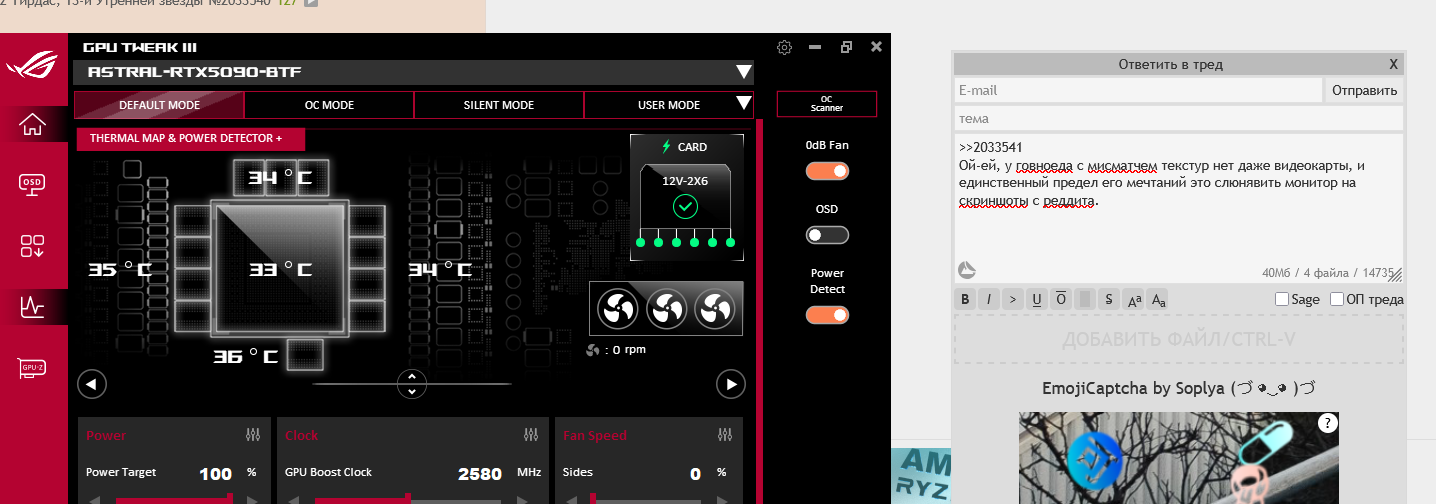Apply overline formatting in reply form
This screenshot has height=504, width=1436.
tap(1060, 299)
